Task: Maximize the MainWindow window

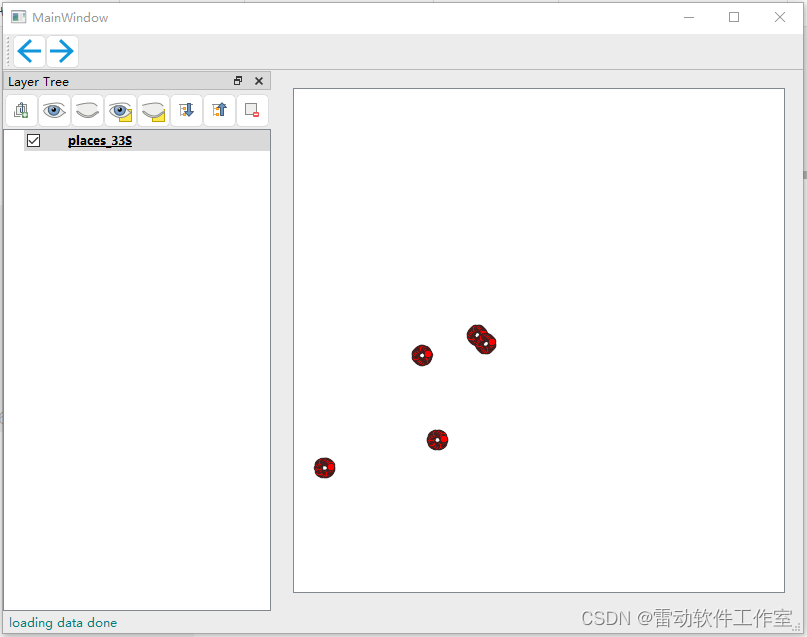Action: pos(734,17)
